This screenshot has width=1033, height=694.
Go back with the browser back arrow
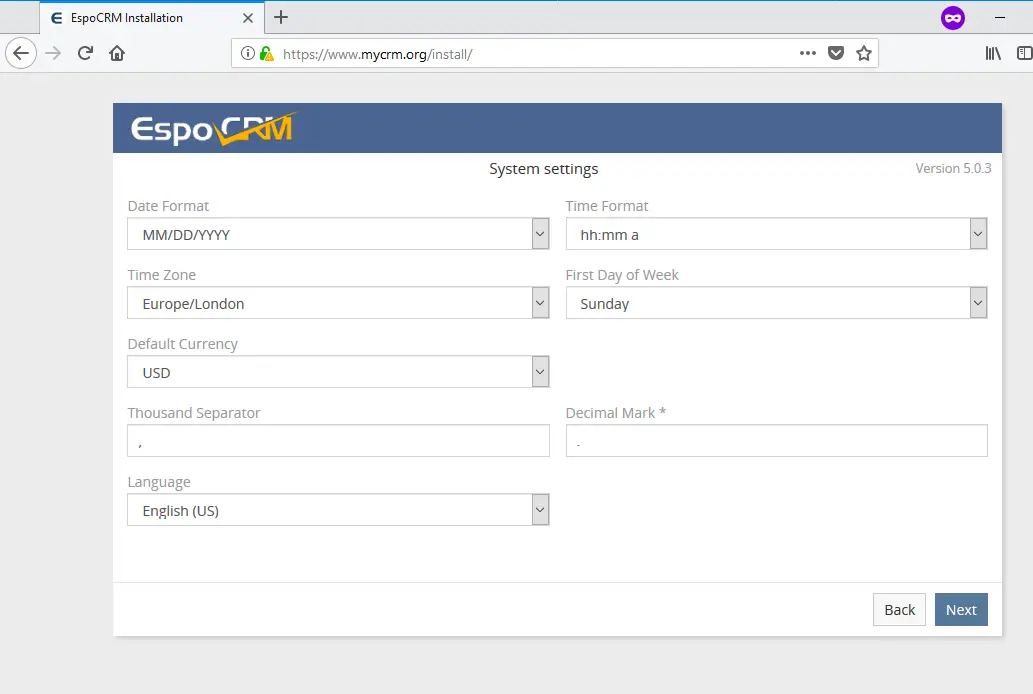tap(21, 53)
